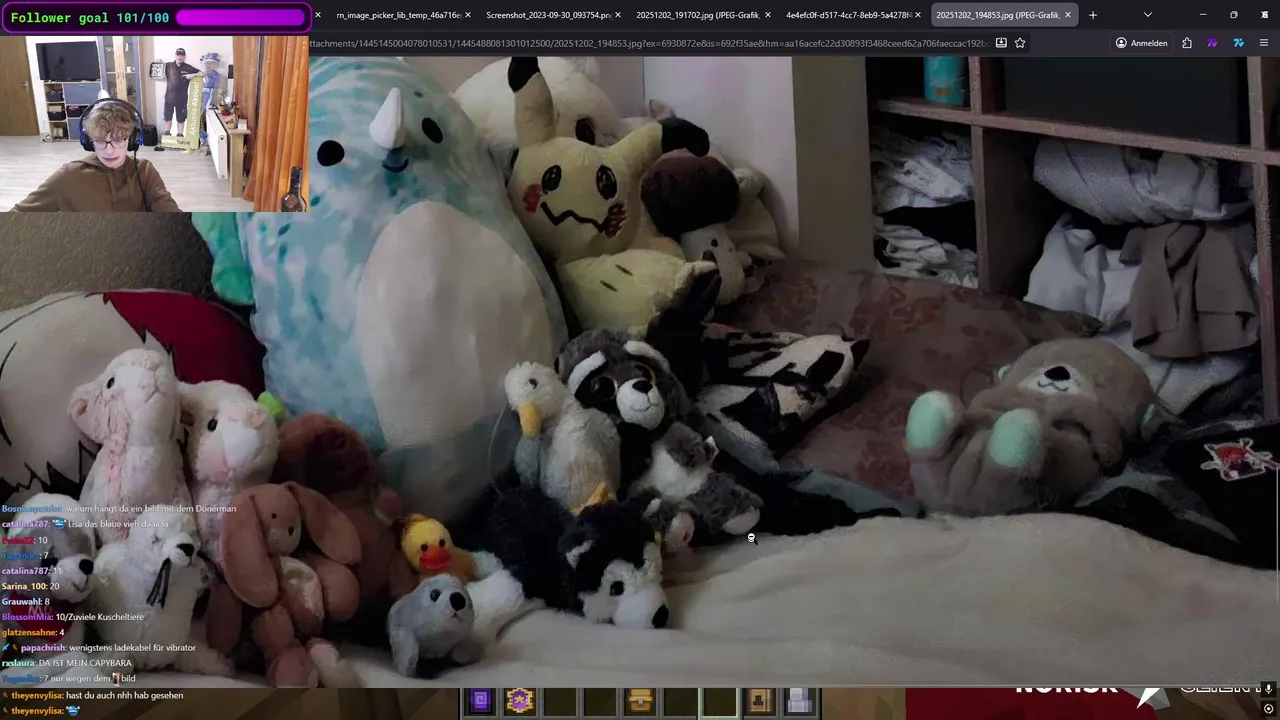Click the Follower goal progress bar
The image size is (1280, 720).
click(241, 17)
